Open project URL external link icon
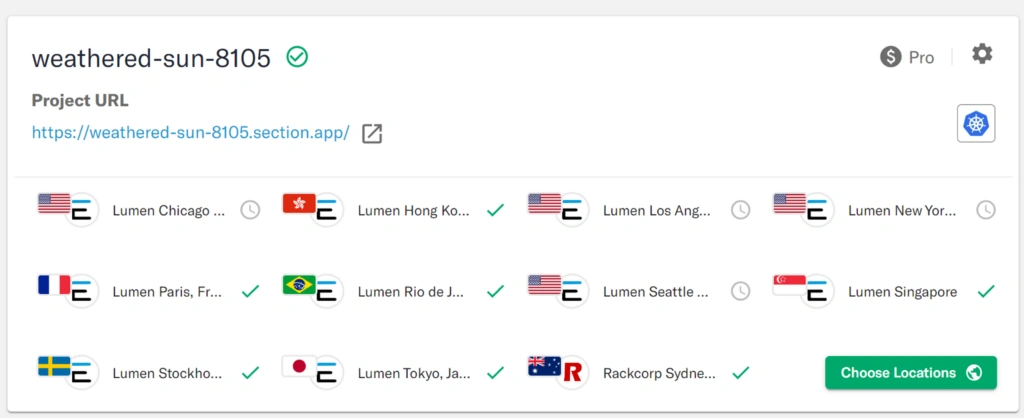This screenshot has height=418, width=1024. click(372, 133)
